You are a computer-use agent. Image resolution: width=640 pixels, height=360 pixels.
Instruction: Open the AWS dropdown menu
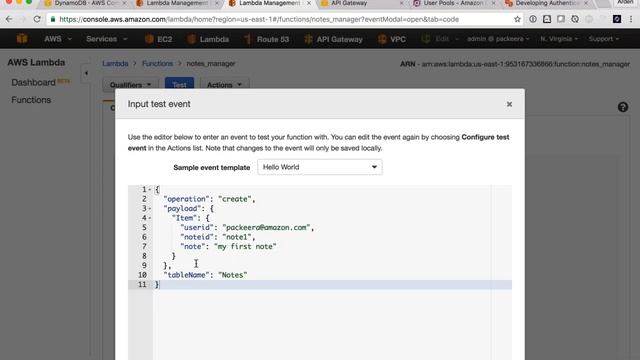tap(58, 39)
